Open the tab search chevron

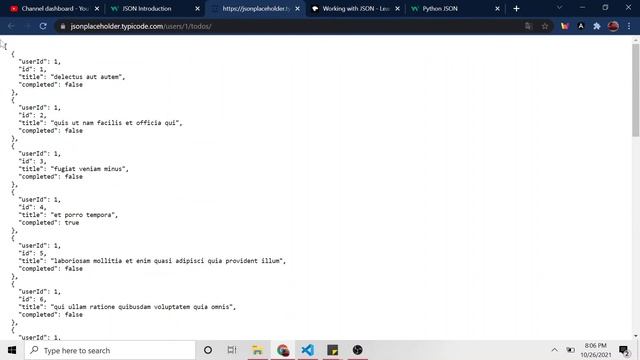(x=560, y=8)
